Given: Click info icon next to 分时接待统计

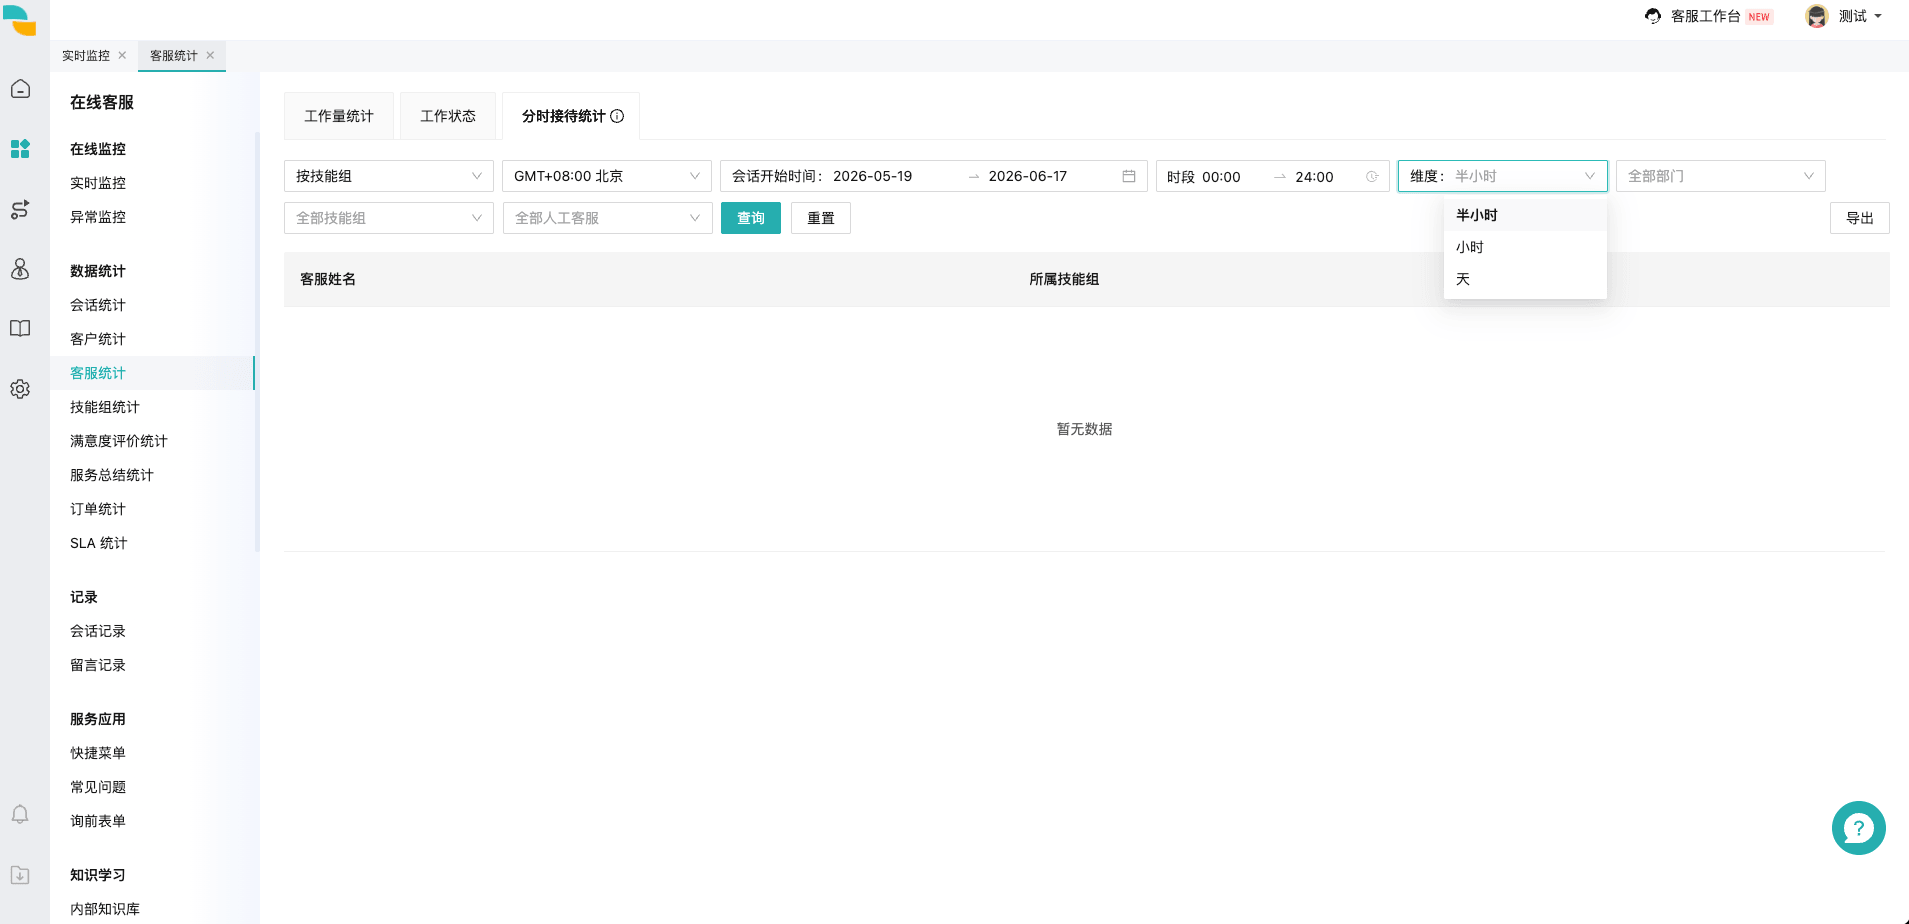Looking at the screenshot, I should [x=617, y=116].
